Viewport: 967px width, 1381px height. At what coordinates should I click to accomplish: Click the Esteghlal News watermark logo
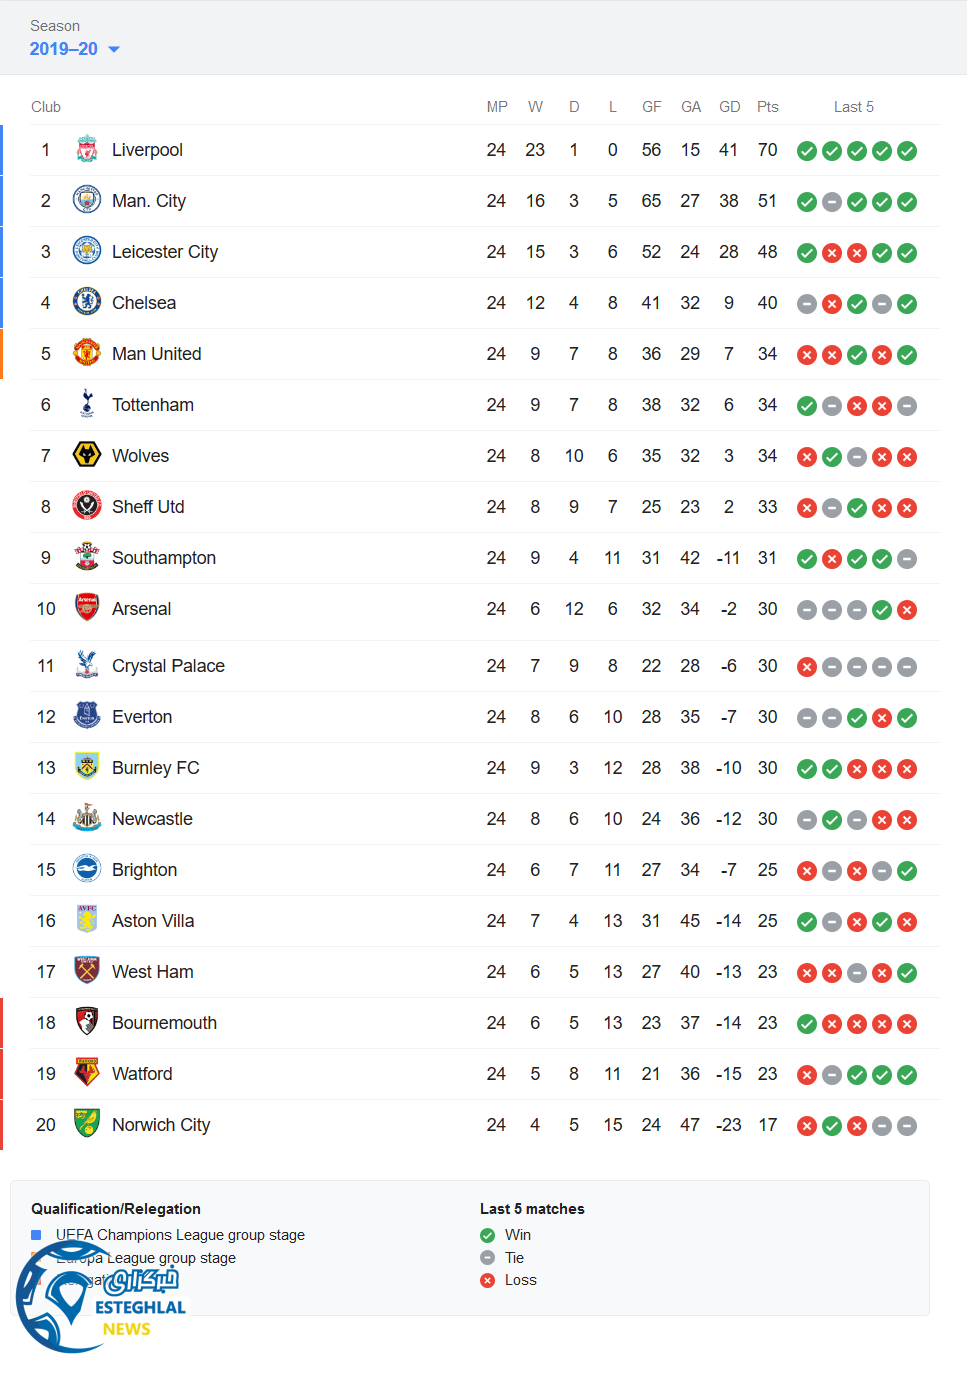tap(100, 1297)
